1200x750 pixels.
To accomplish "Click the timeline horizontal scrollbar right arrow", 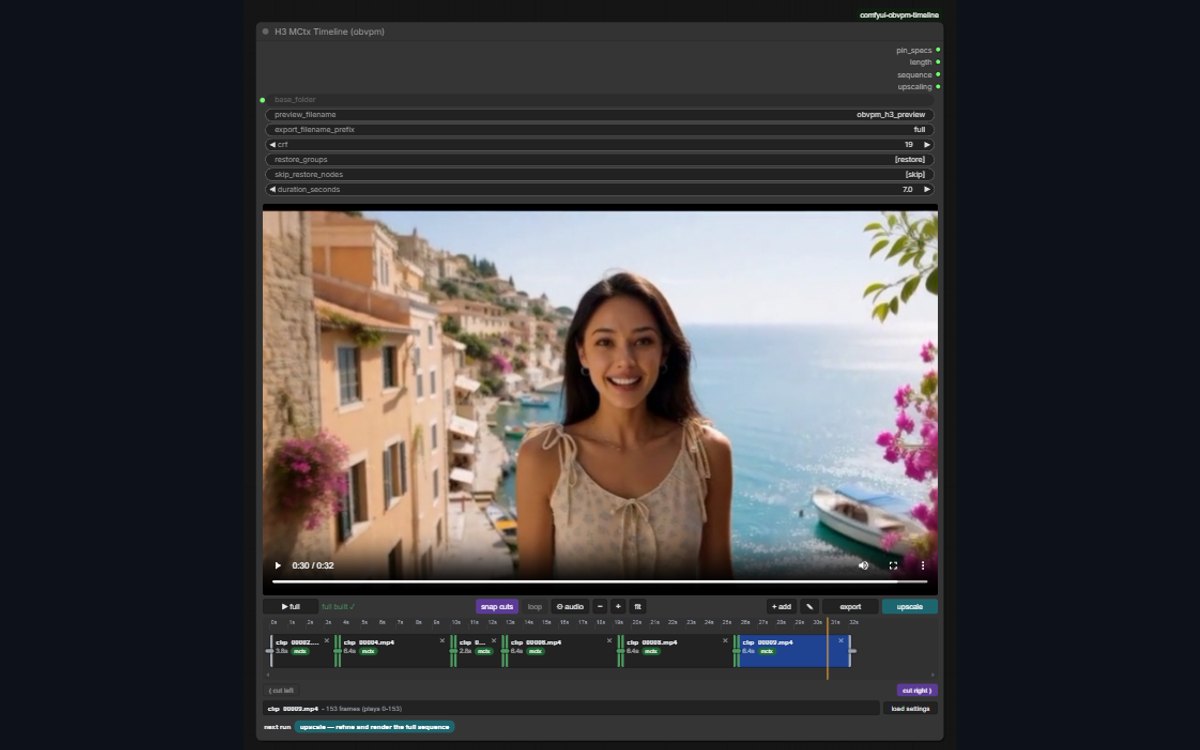I will (x=933, y=675).
